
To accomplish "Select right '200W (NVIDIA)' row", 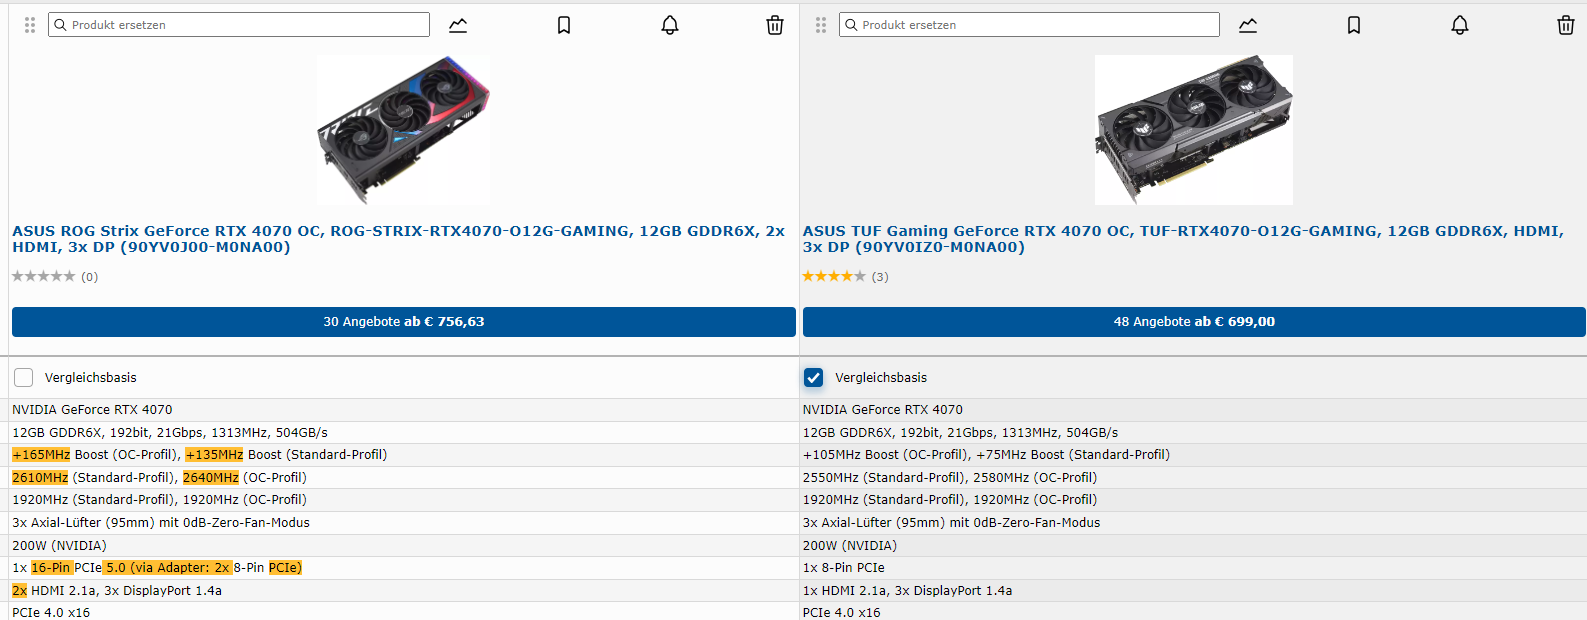I will tap(1193, 546).
